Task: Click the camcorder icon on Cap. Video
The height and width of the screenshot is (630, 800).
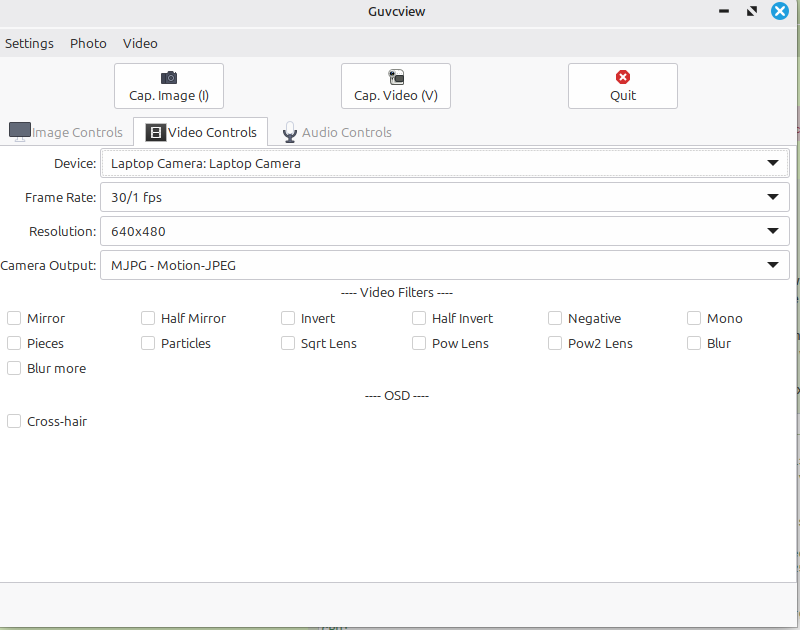Action: click(x=396, y=77)
